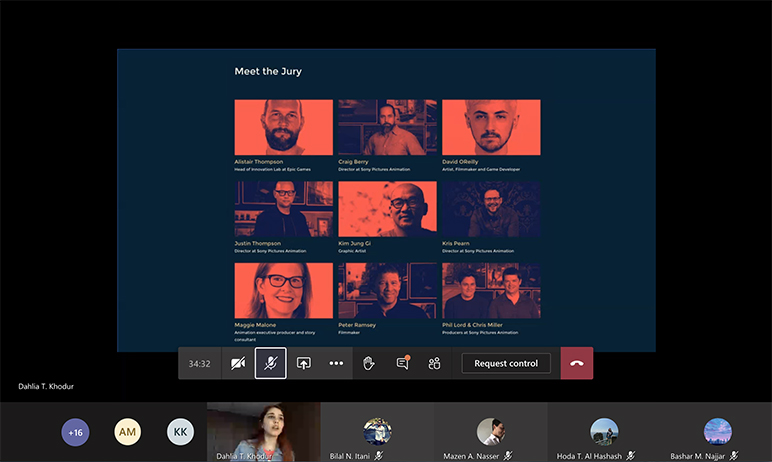Click the 34:32 call duration timer
772x462 pixels.
(199, 364)
